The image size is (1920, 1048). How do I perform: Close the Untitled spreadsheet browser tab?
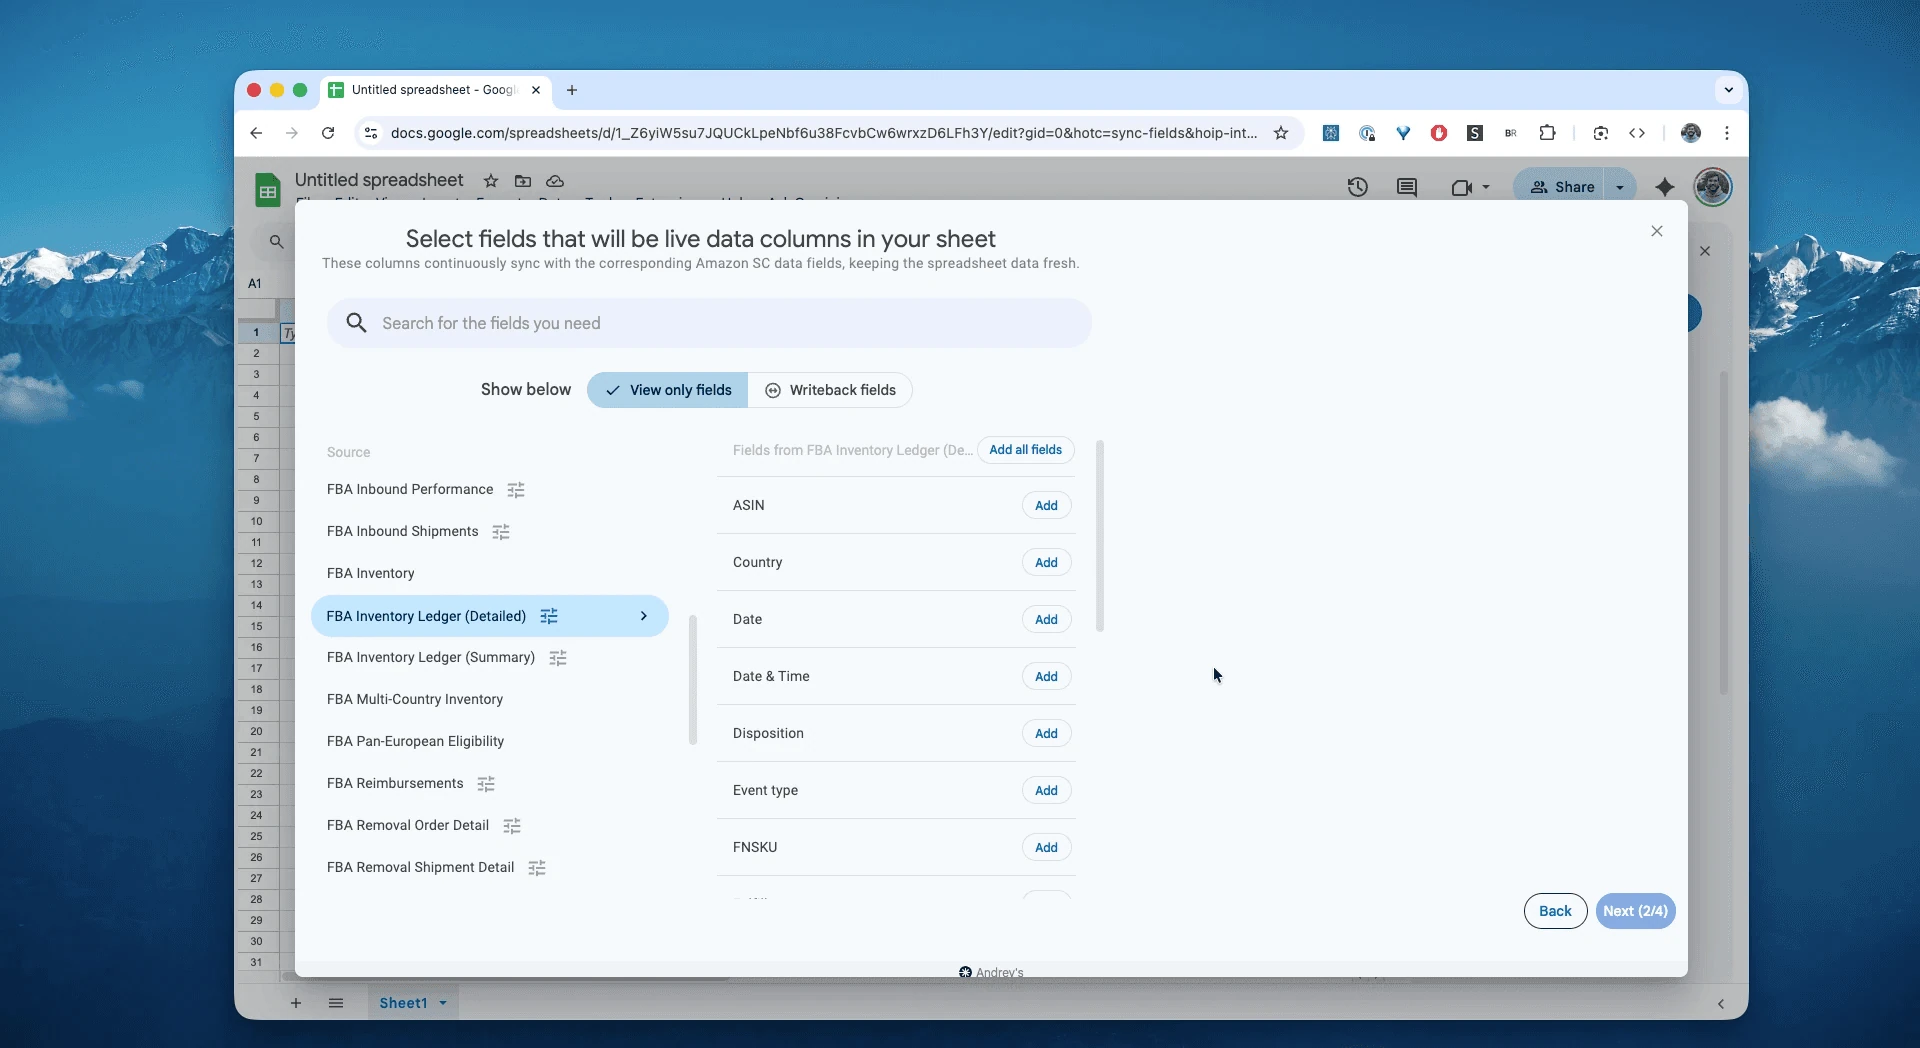[x=536, y=90]
